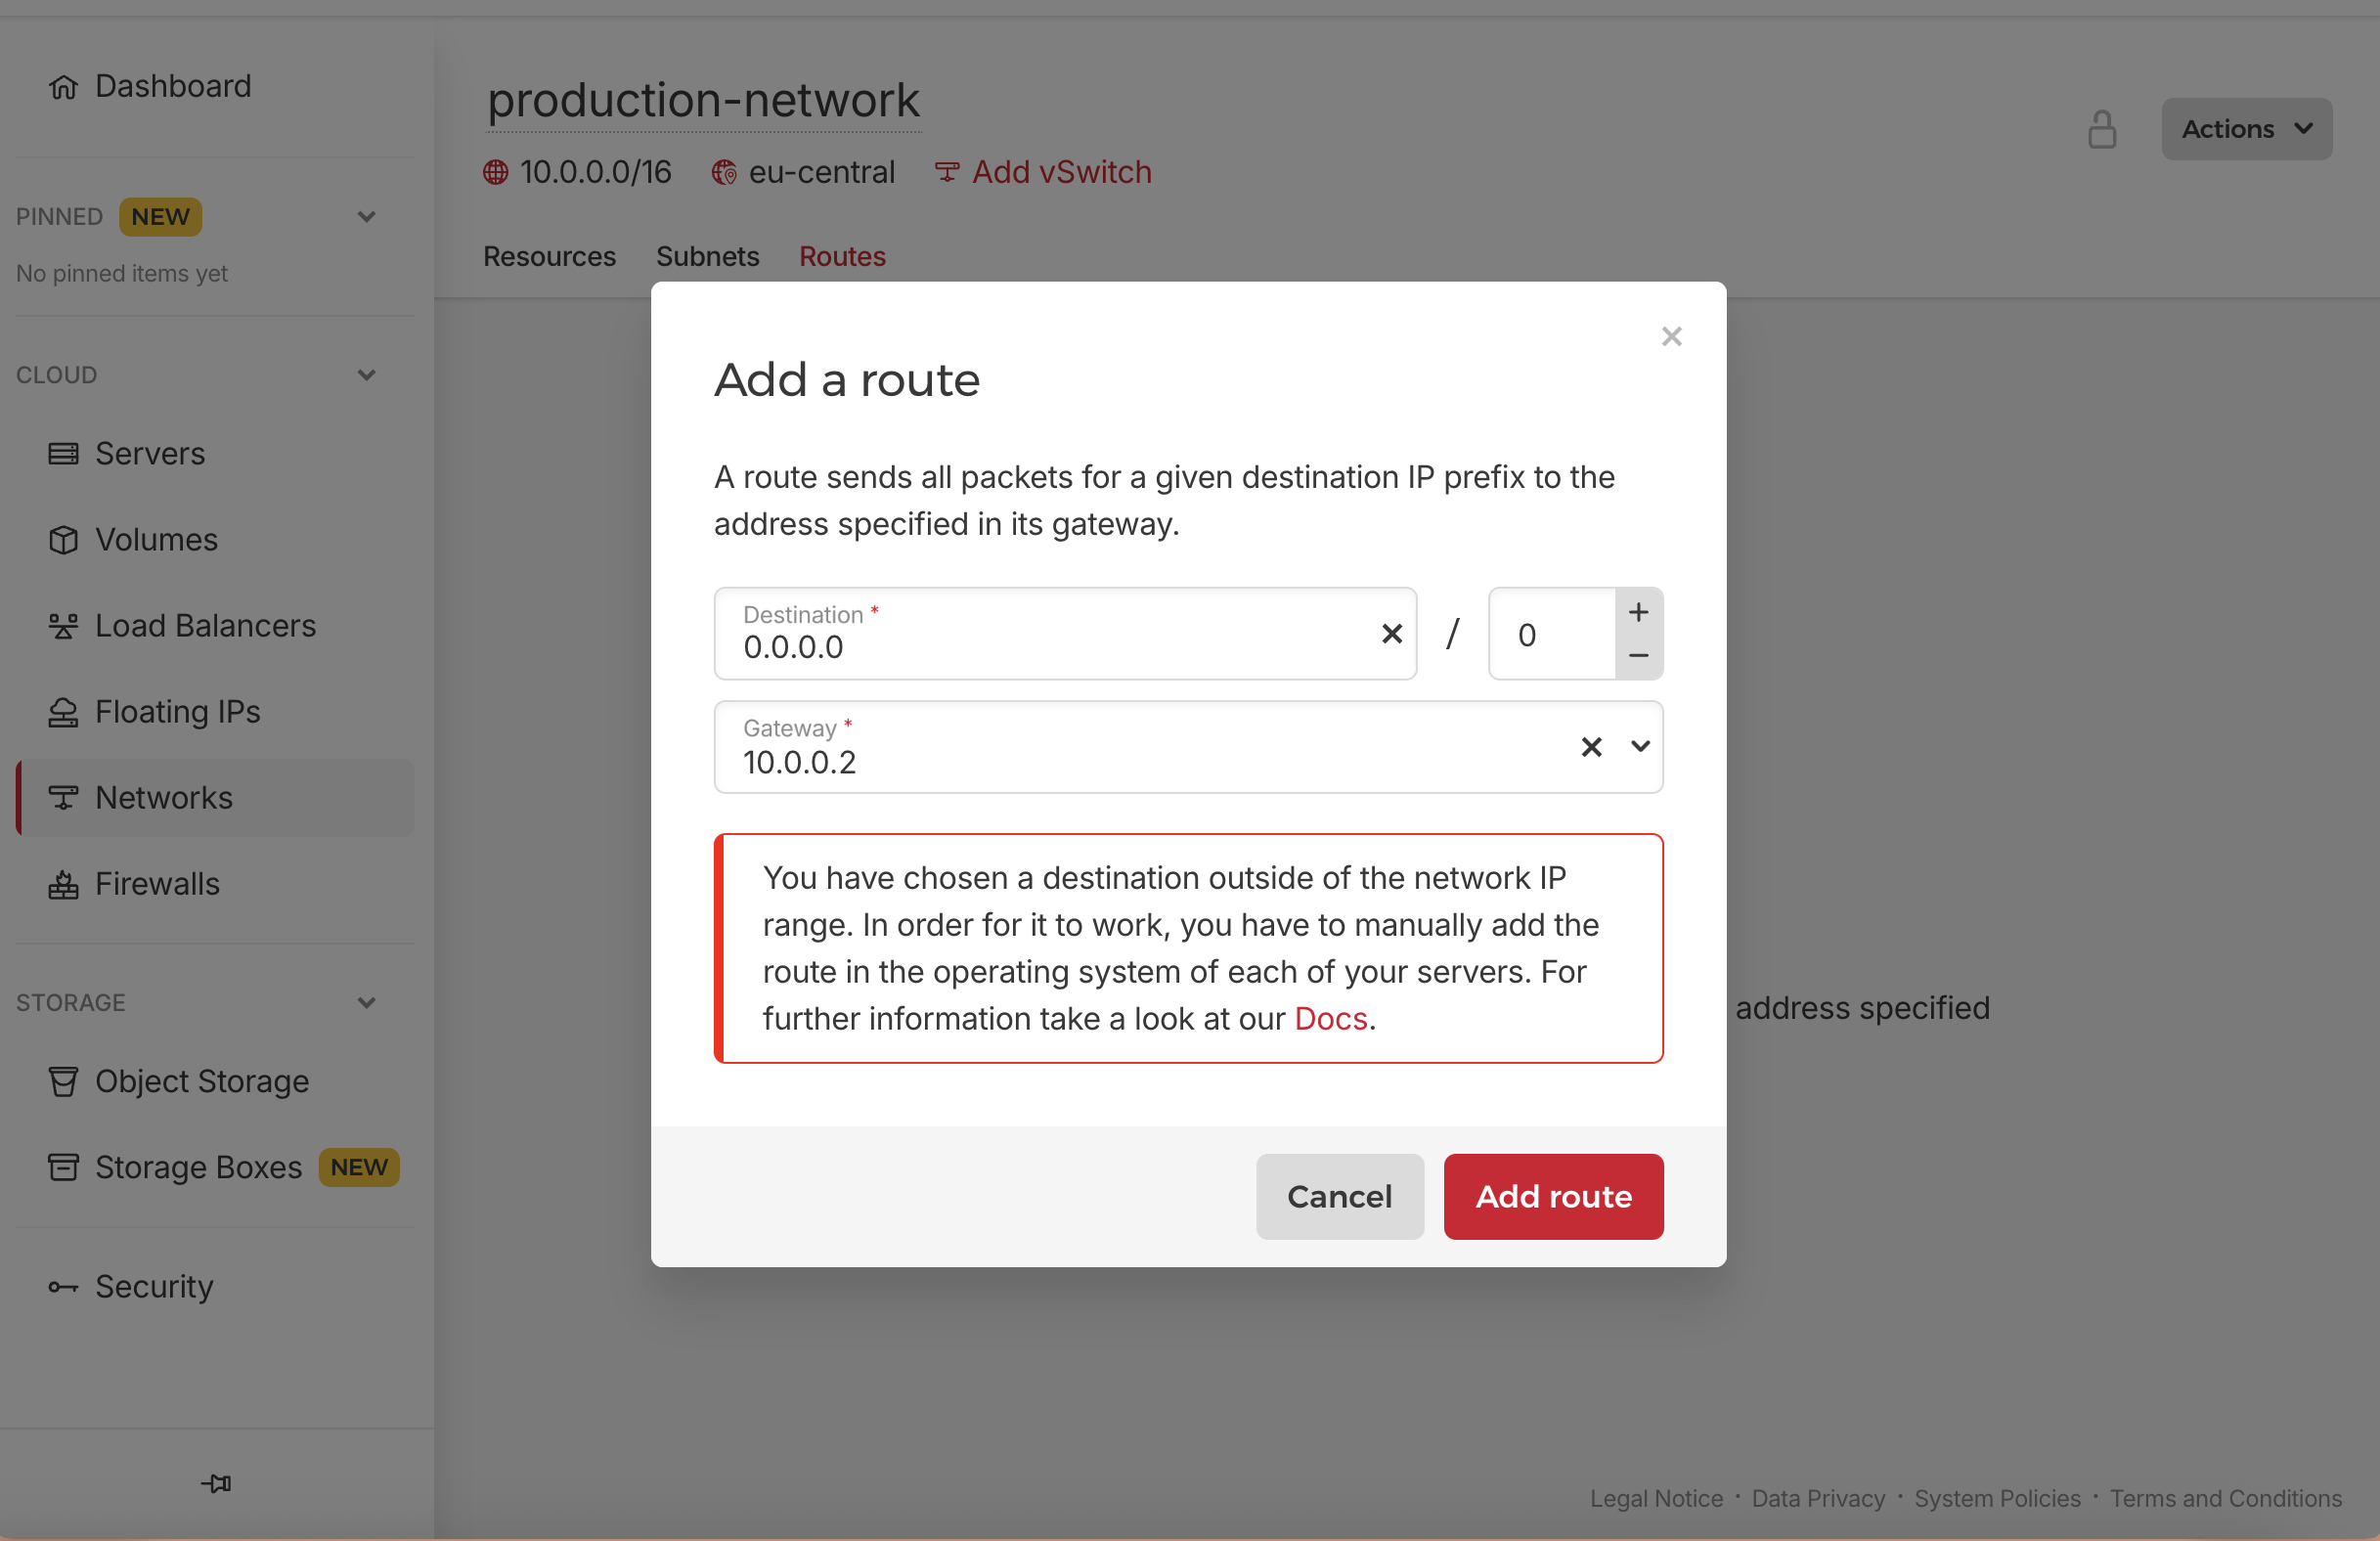Expand the Actions dropdown
Image resolution: width=2380 pixels, height=1541 pixels.
tap(2246, 129)
